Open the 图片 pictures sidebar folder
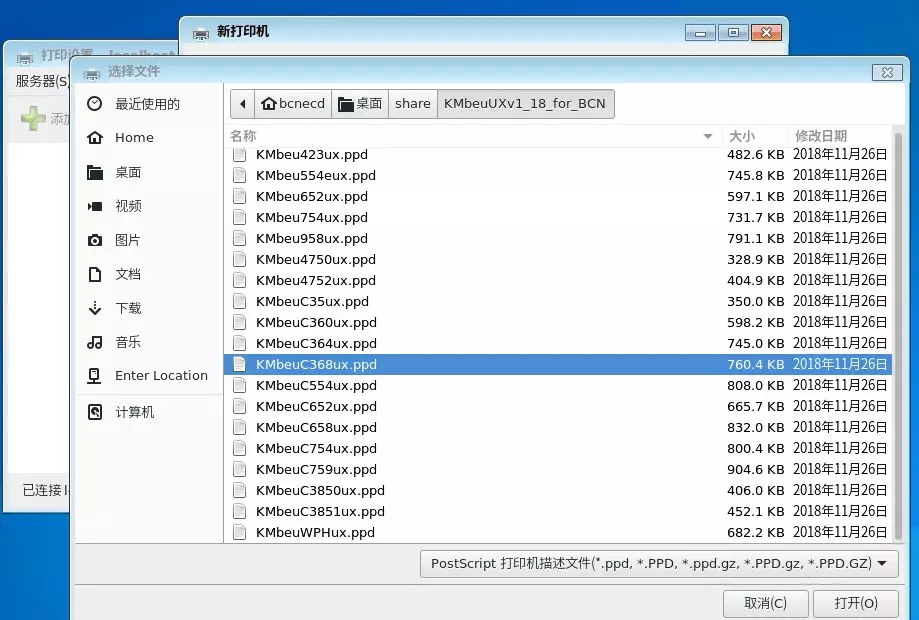919x620 pixels. click(x=149, y=240)
